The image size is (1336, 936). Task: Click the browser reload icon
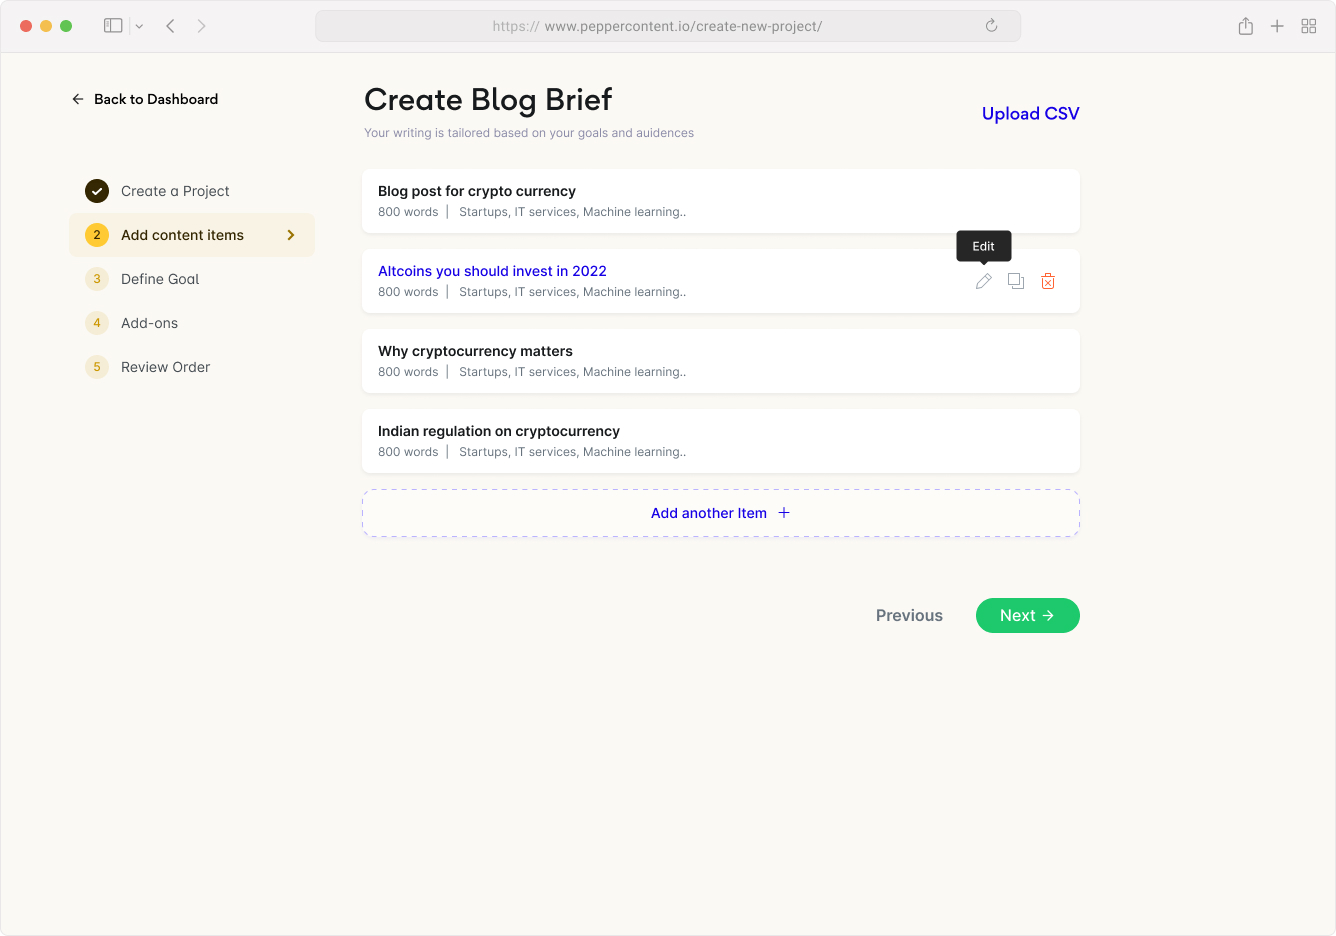991,26
